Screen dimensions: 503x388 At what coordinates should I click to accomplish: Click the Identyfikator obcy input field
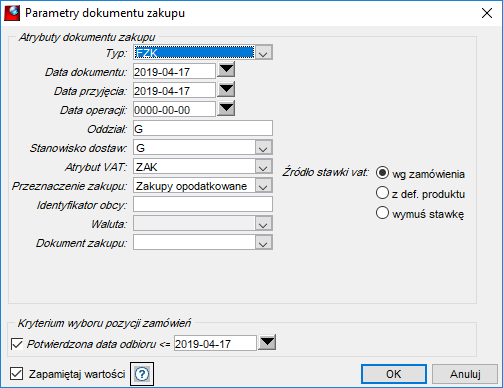click(x=203, y=204)
